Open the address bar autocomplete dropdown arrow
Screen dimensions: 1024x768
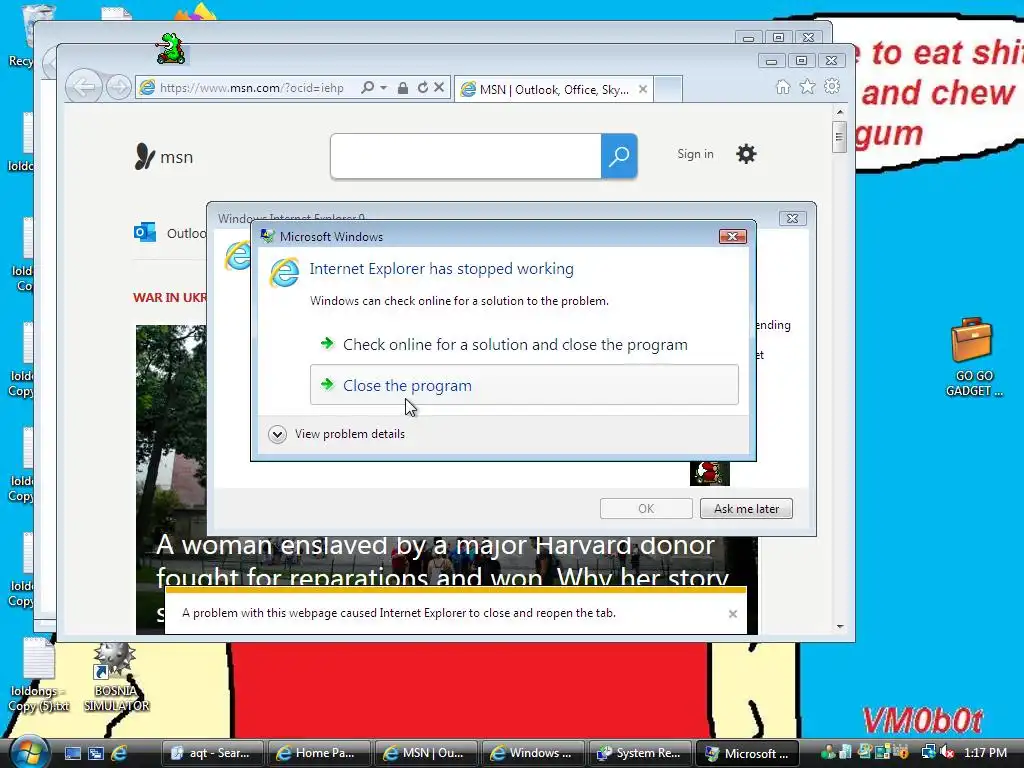tap(383, 87)
